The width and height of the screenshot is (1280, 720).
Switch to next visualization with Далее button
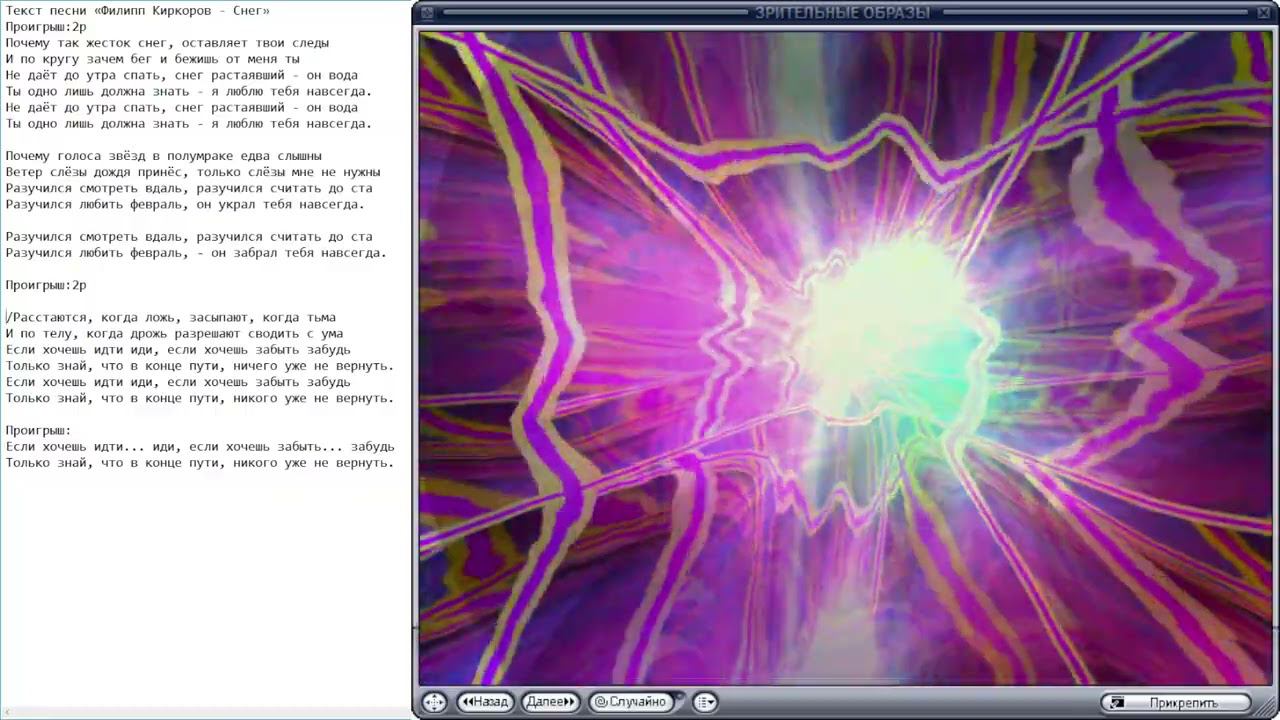[550, 702]
